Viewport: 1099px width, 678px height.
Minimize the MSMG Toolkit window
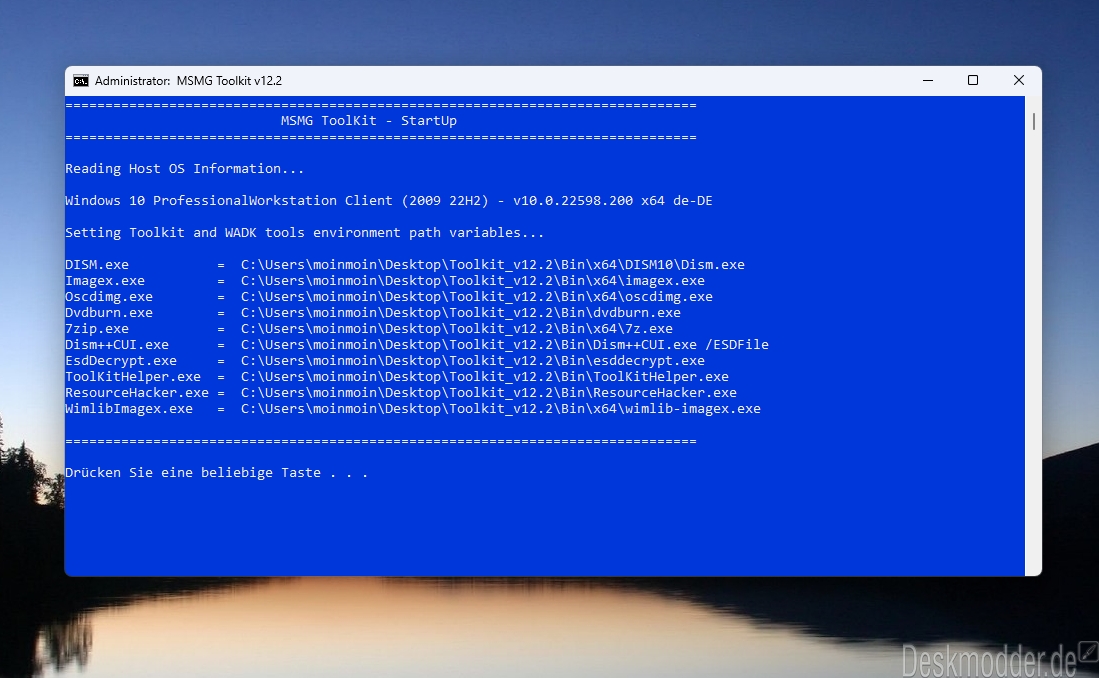[928, 81]
